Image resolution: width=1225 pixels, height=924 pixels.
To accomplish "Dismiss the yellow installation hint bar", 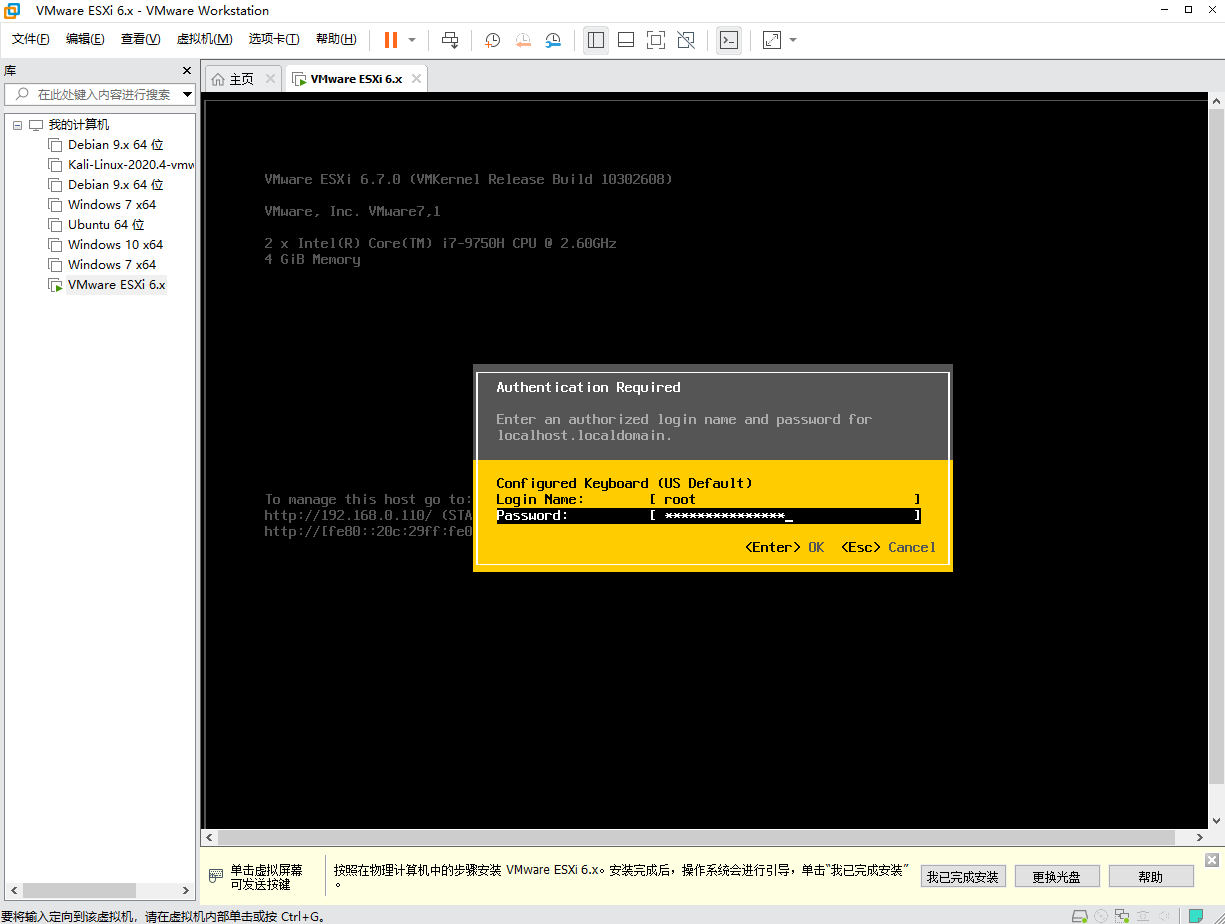I will click(1212, 860).
